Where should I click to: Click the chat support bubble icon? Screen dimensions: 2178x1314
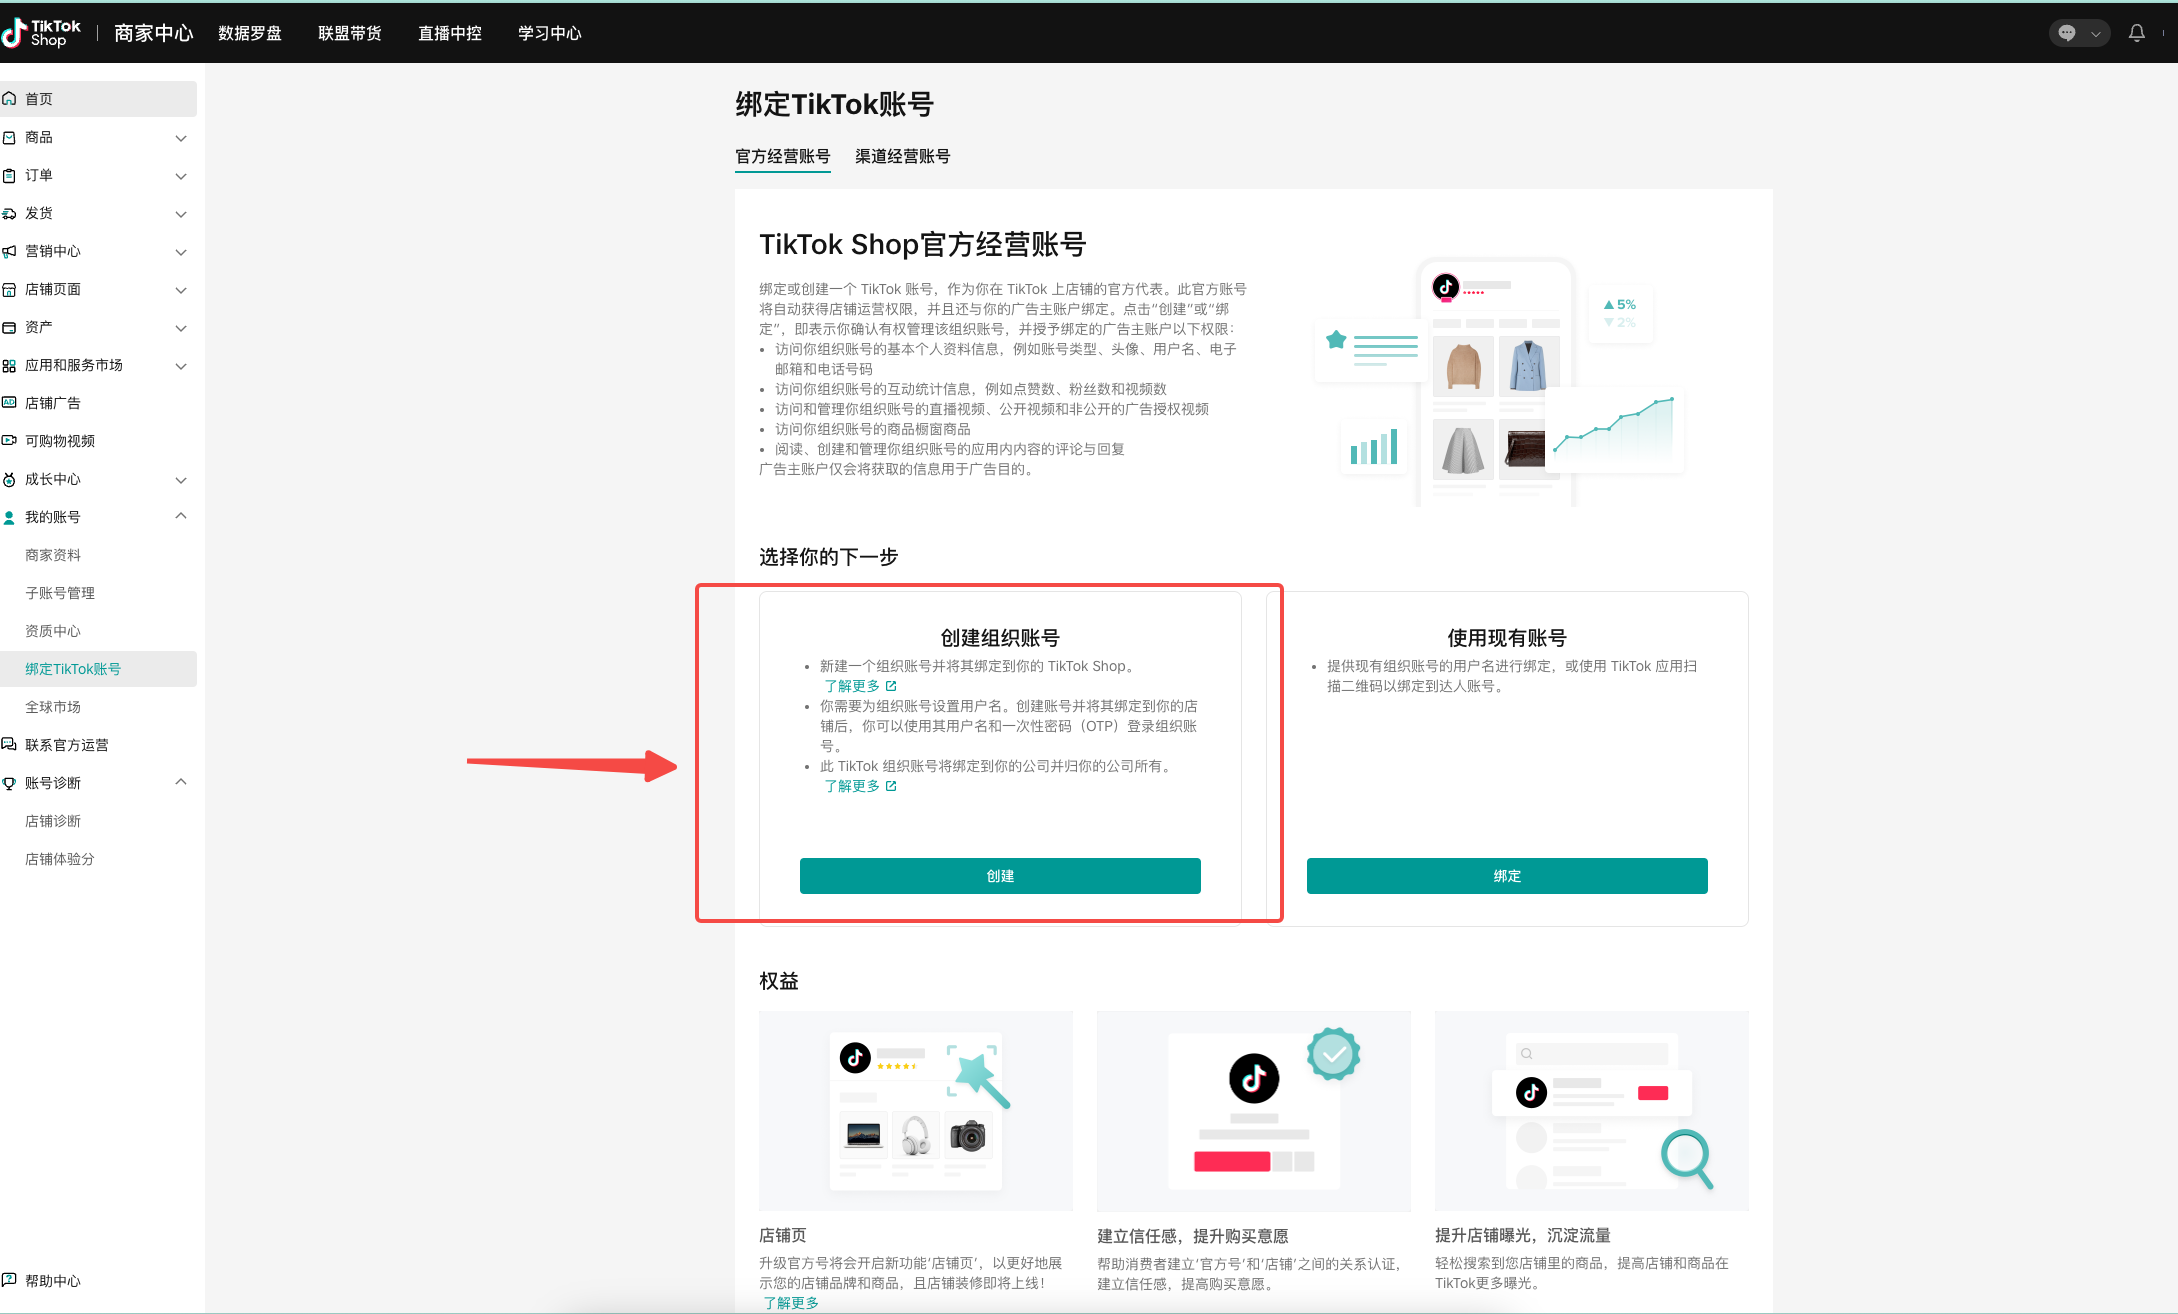[2066, 33]
